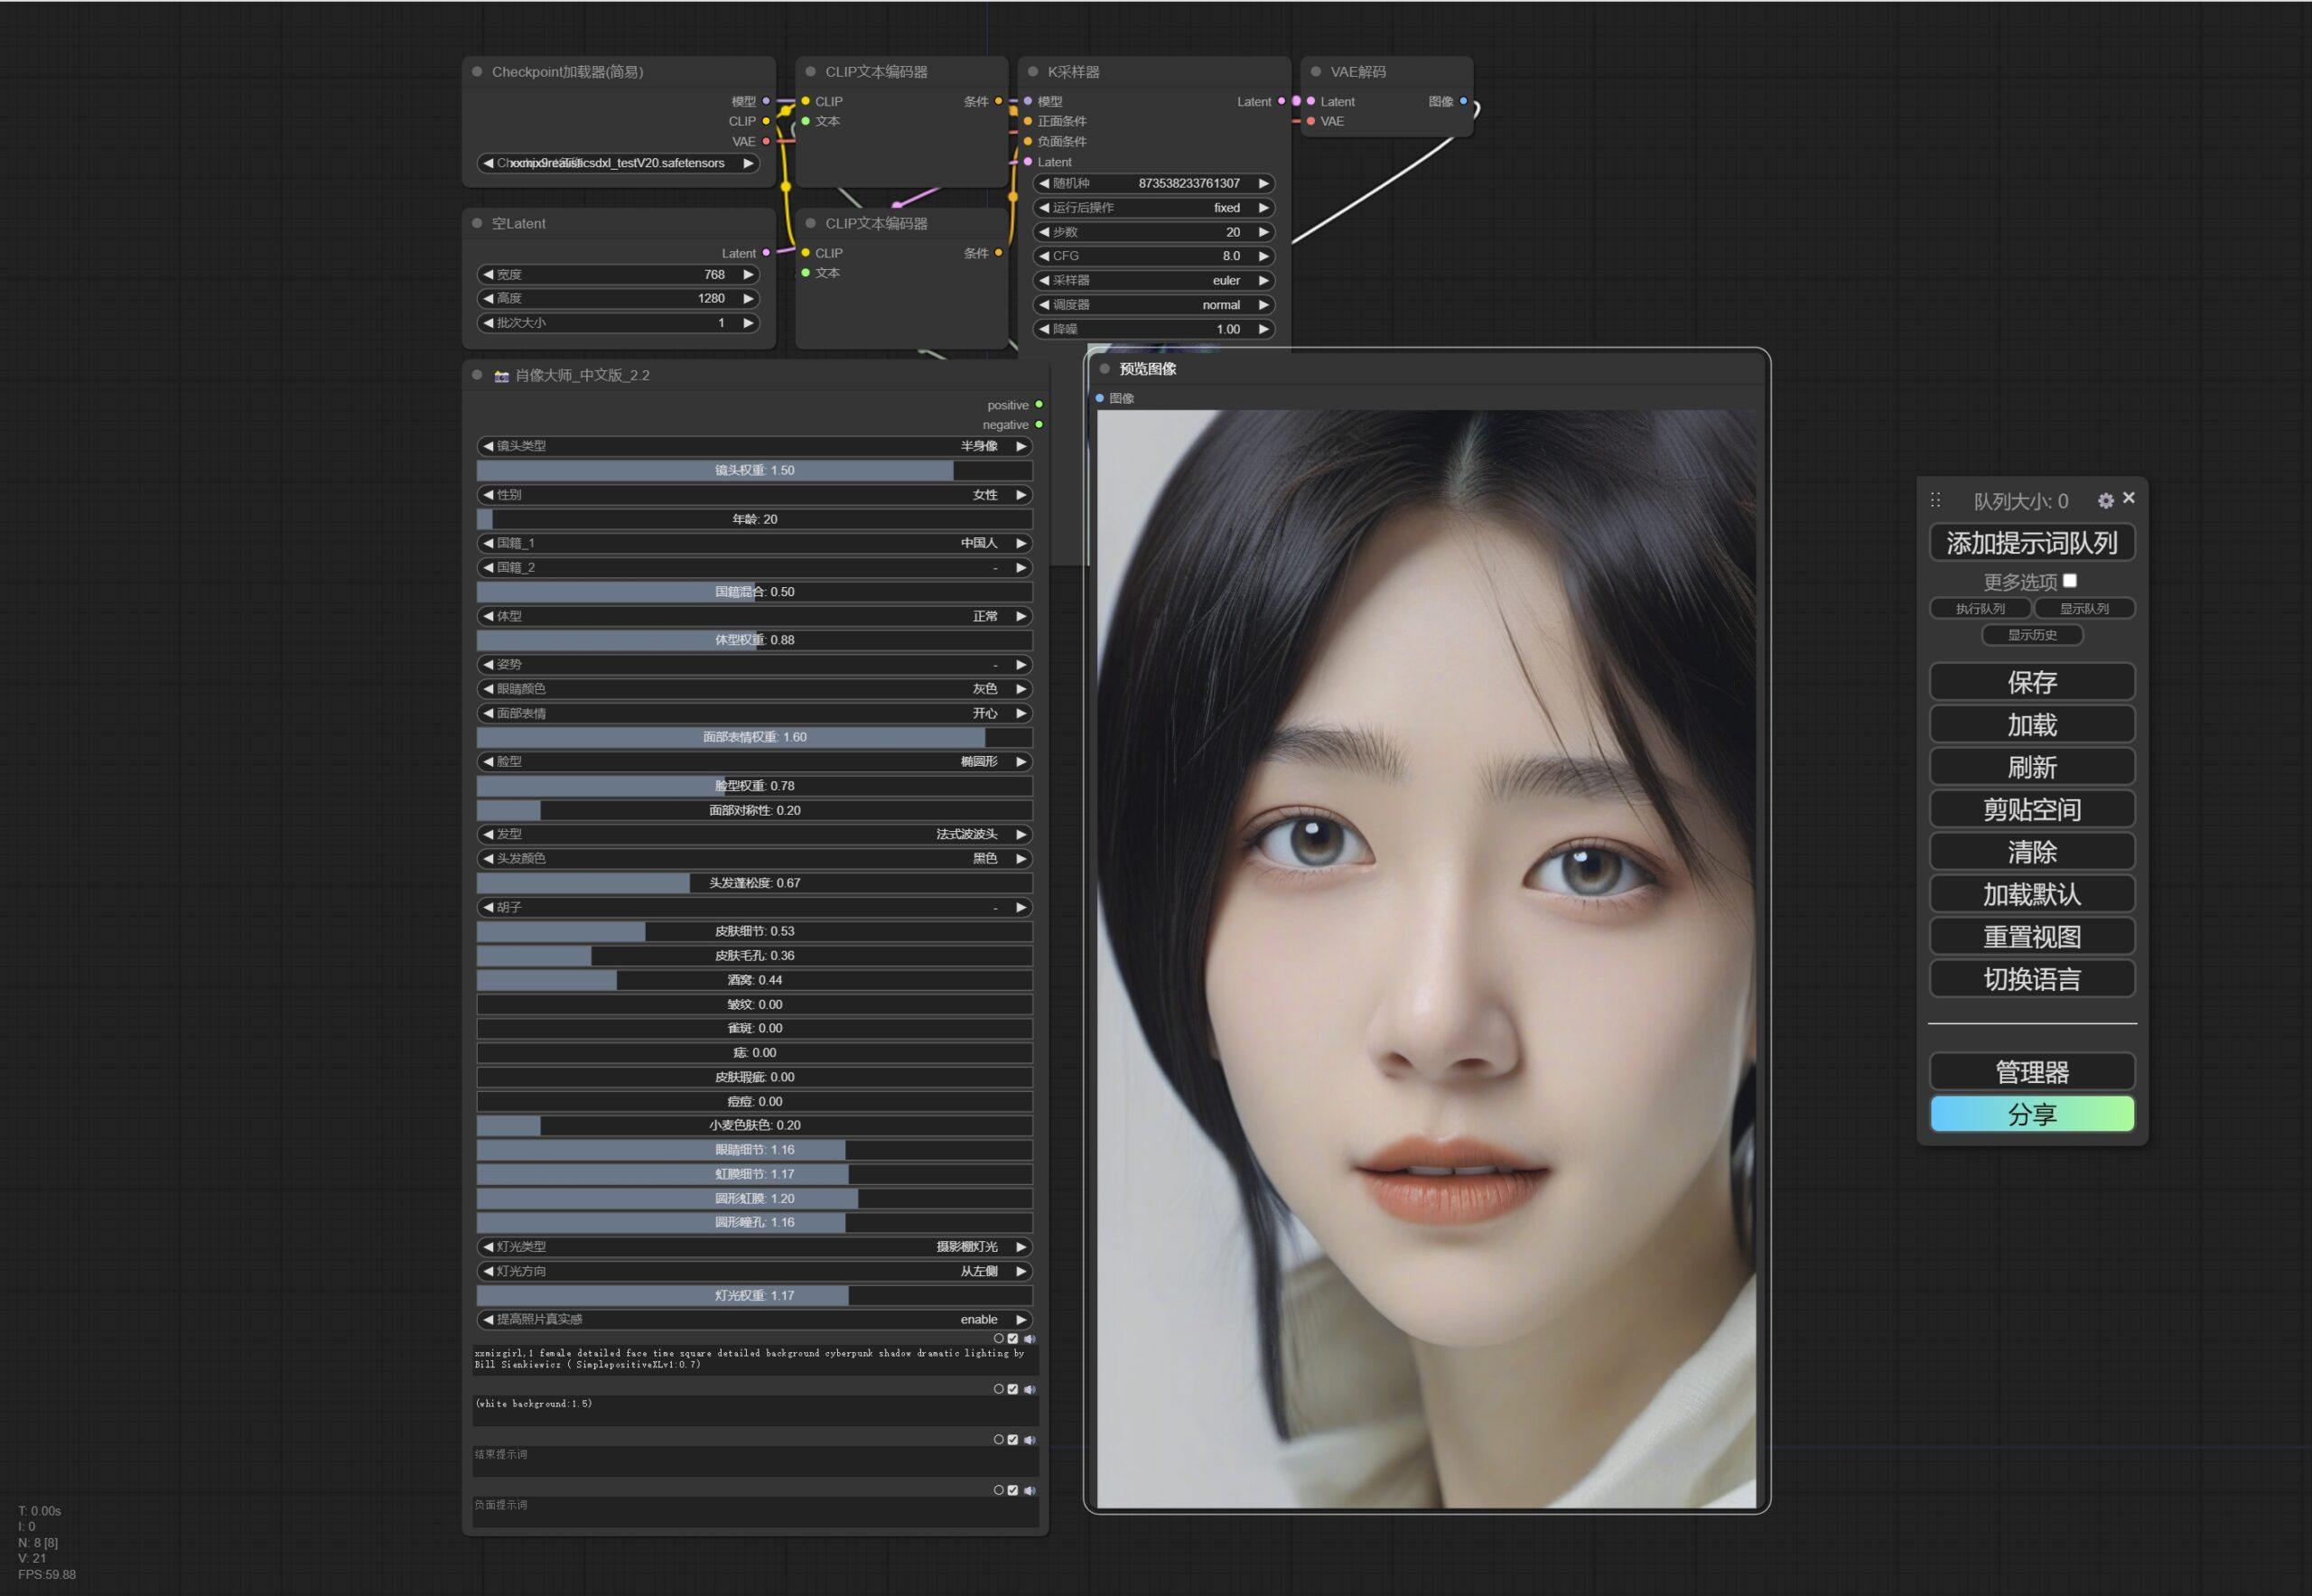The height and width of the screenshot is (1596, 2312).
Task: Uncheck checkbox above 负面提示词 field
Action: [x=1013, y=1490]
